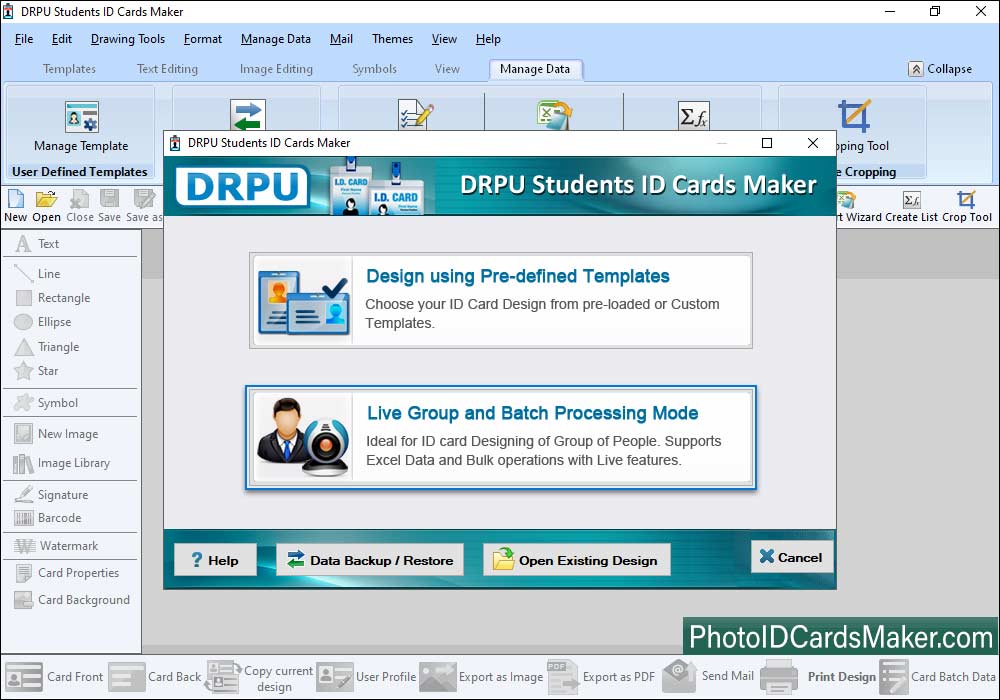Open the View menu
Viewport: 1000px width, 700px height.
click(x=444, y=39)
